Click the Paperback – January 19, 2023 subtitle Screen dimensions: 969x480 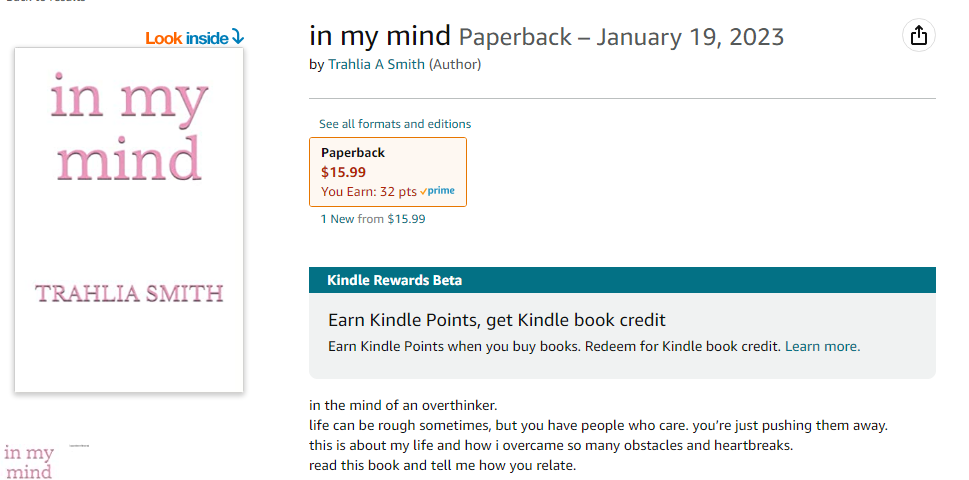(621, 37)
